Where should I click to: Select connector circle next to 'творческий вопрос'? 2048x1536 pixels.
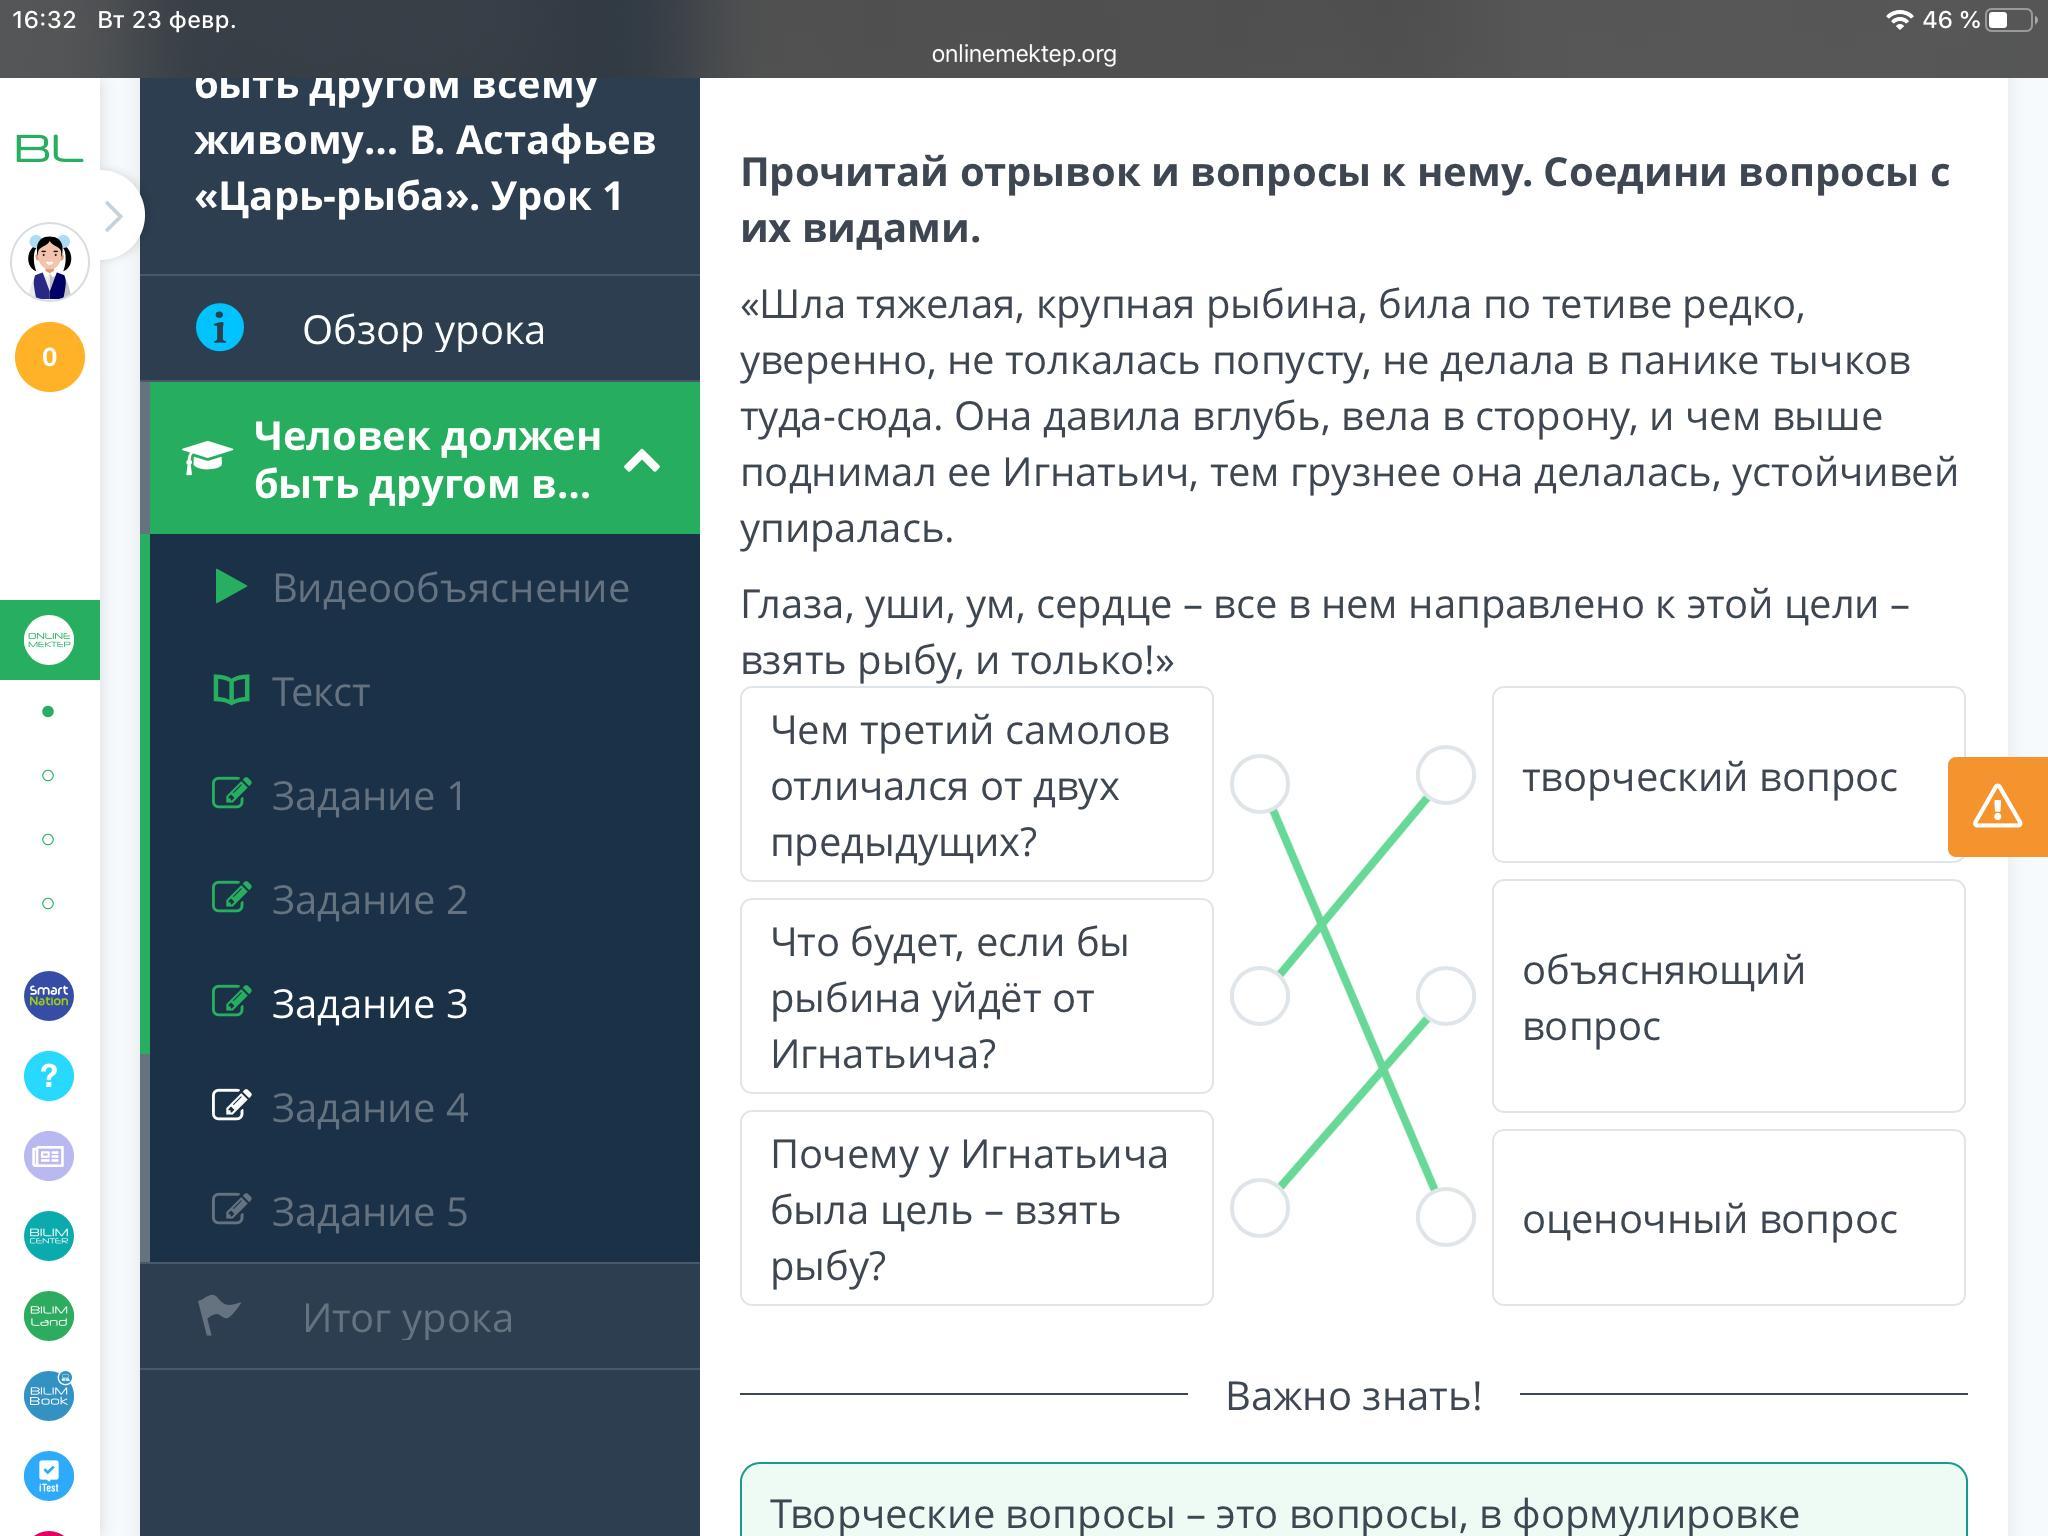click(1446, 775)
